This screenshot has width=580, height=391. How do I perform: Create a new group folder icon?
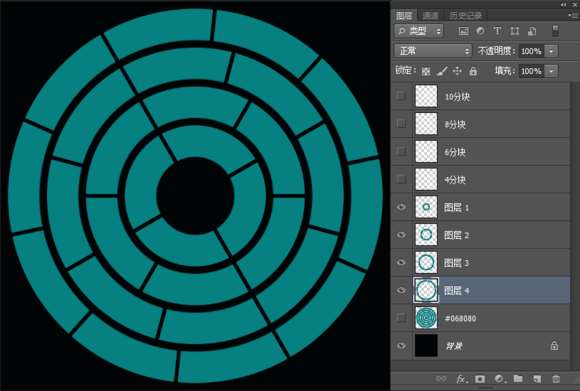click(x=518, y=378)
